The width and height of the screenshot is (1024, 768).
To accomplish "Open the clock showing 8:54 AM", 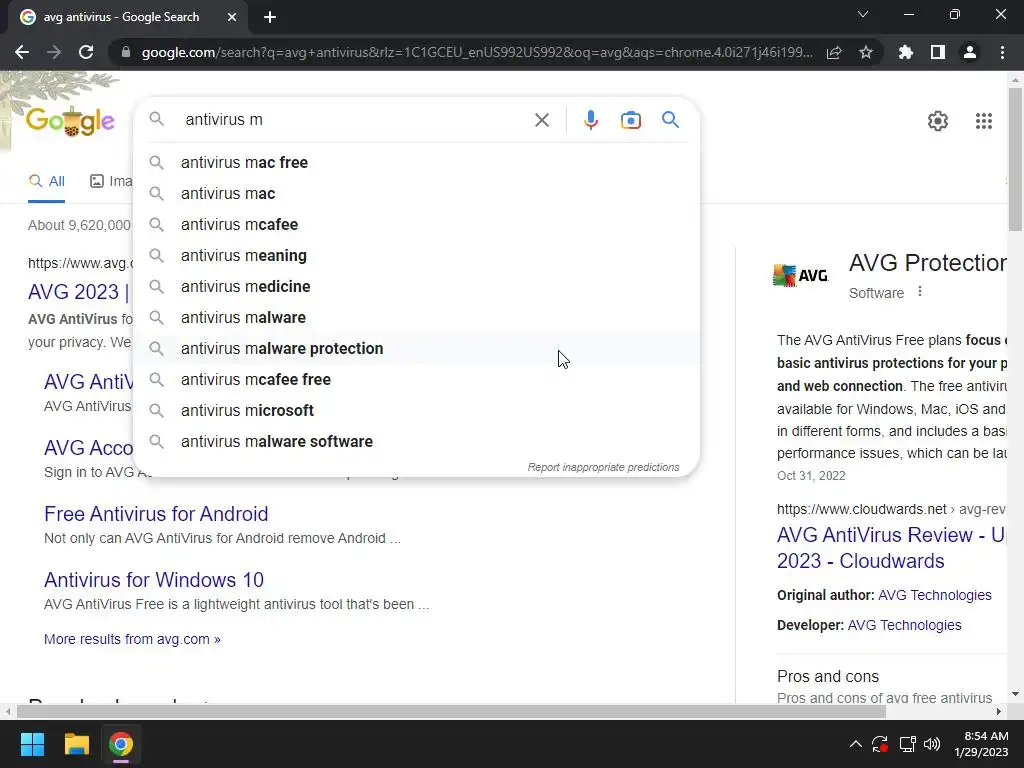I will 981,744.
